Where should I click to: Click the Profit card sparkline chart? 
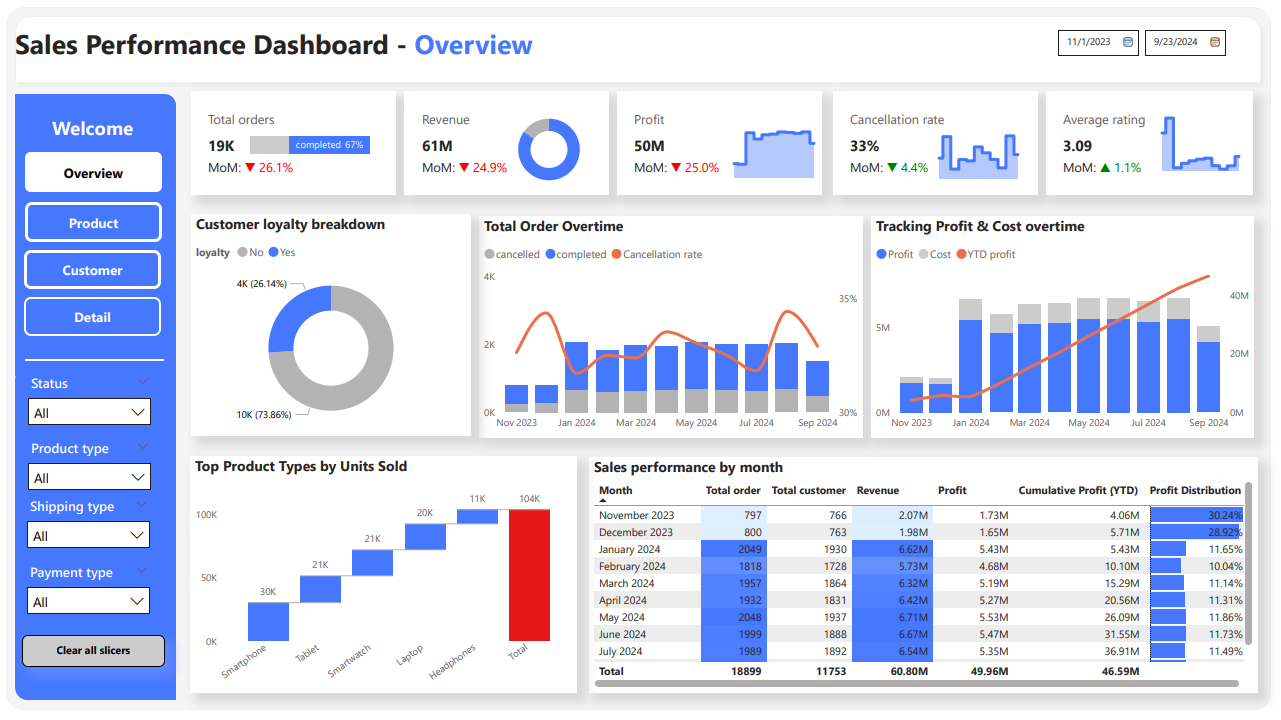tap(773, 154)
